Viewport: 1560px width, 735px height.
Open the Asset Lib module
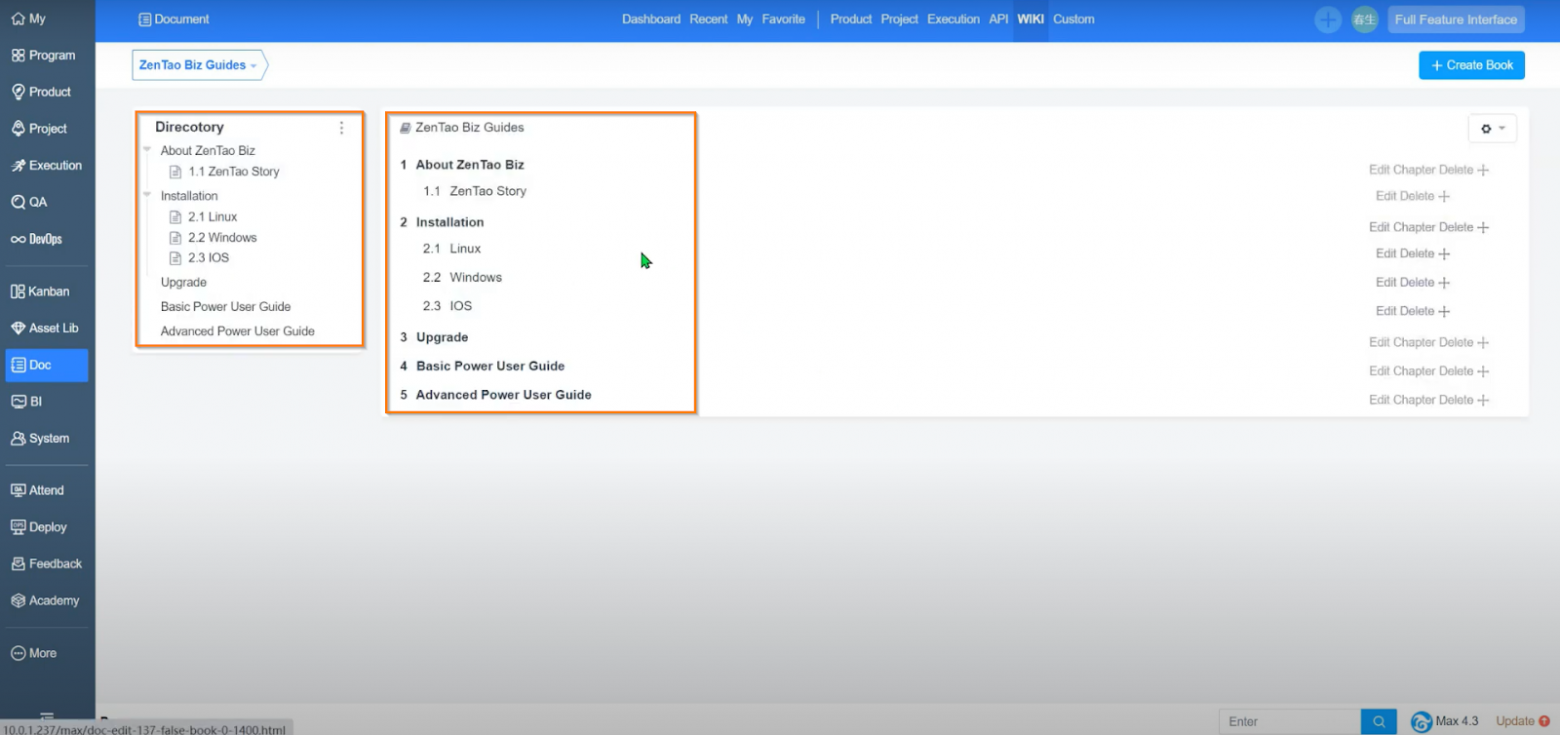tap(45, 328)
